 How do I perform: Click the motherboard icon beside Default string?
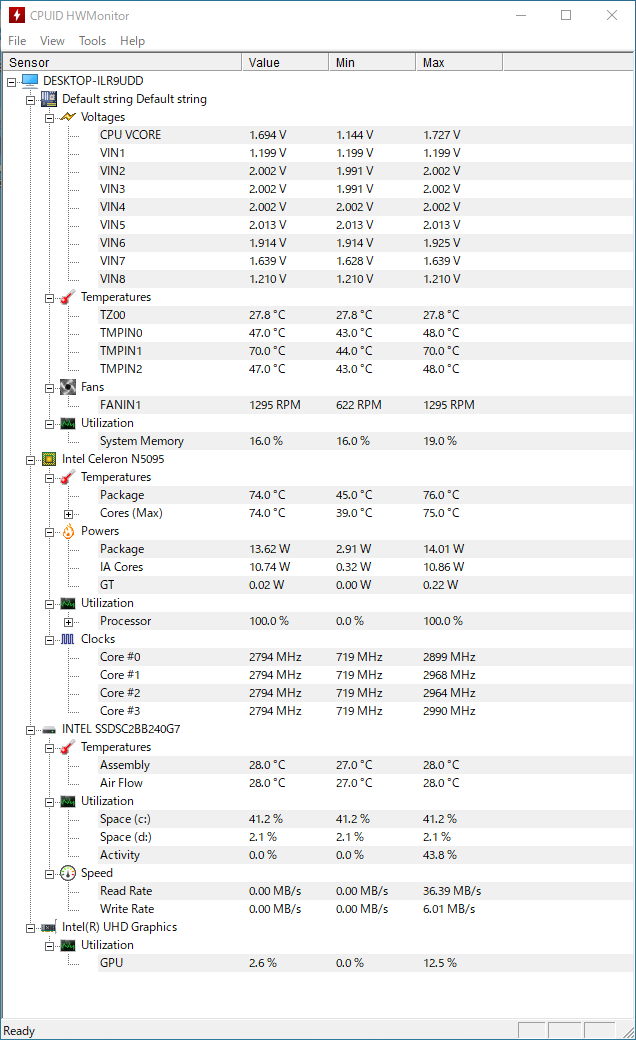click(48, 99)
